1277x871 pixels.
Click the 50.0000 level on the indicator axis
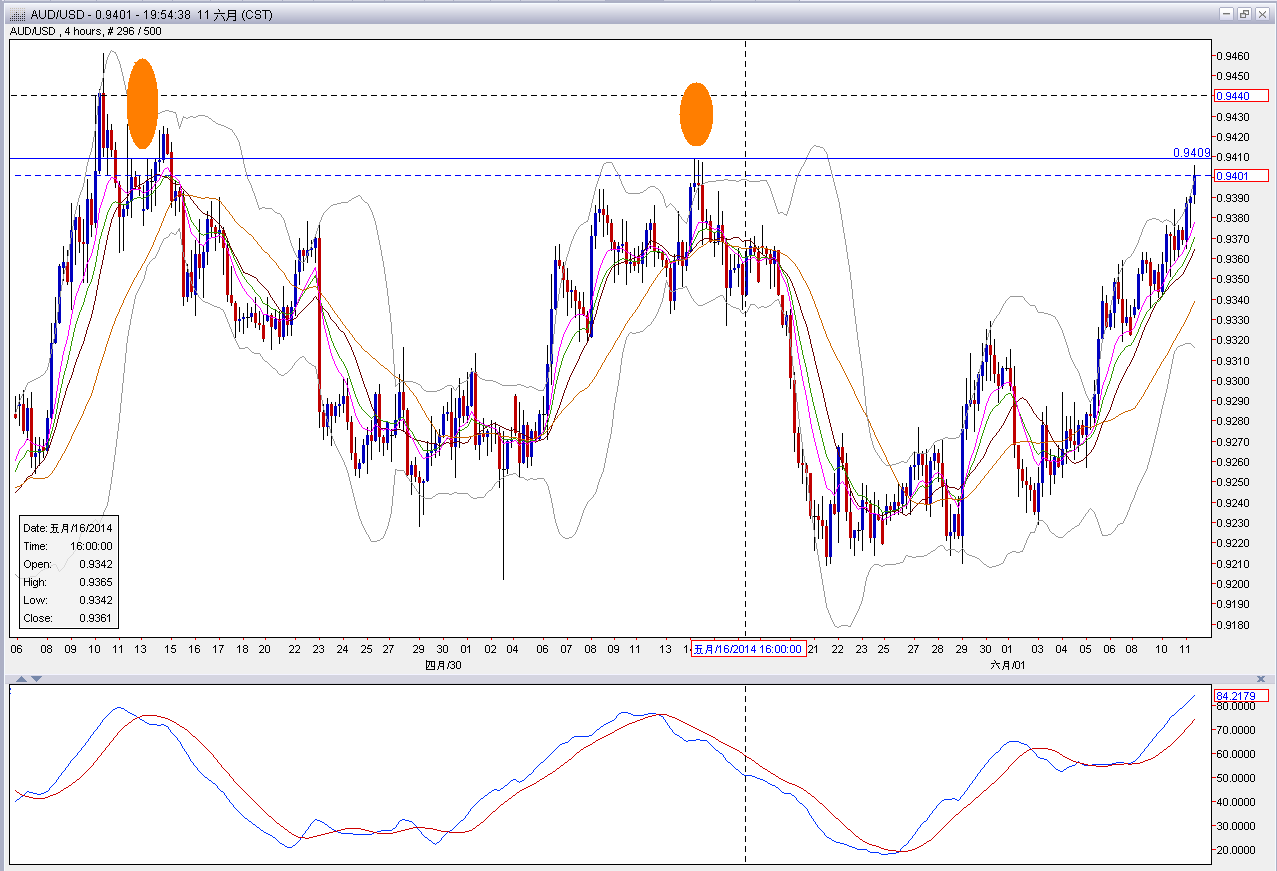coord(1236,778)
